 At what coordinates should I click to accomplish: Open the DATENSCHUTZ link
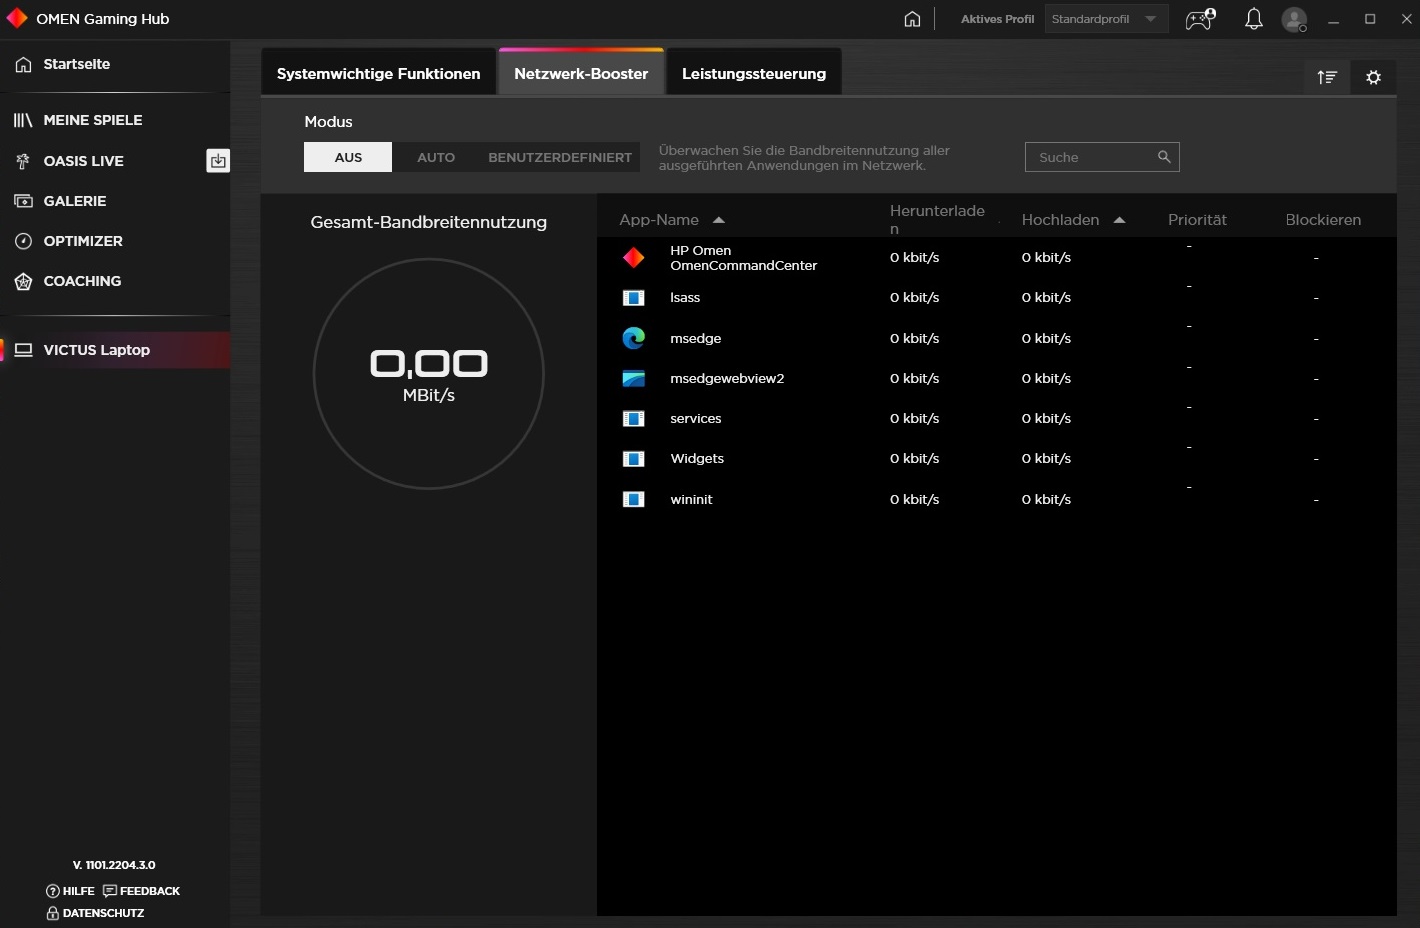tap(96, 913)
